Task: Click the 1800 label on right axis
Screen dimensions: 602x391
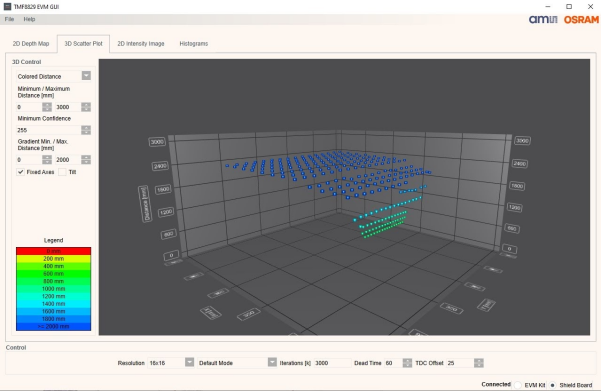Action: 517,186
